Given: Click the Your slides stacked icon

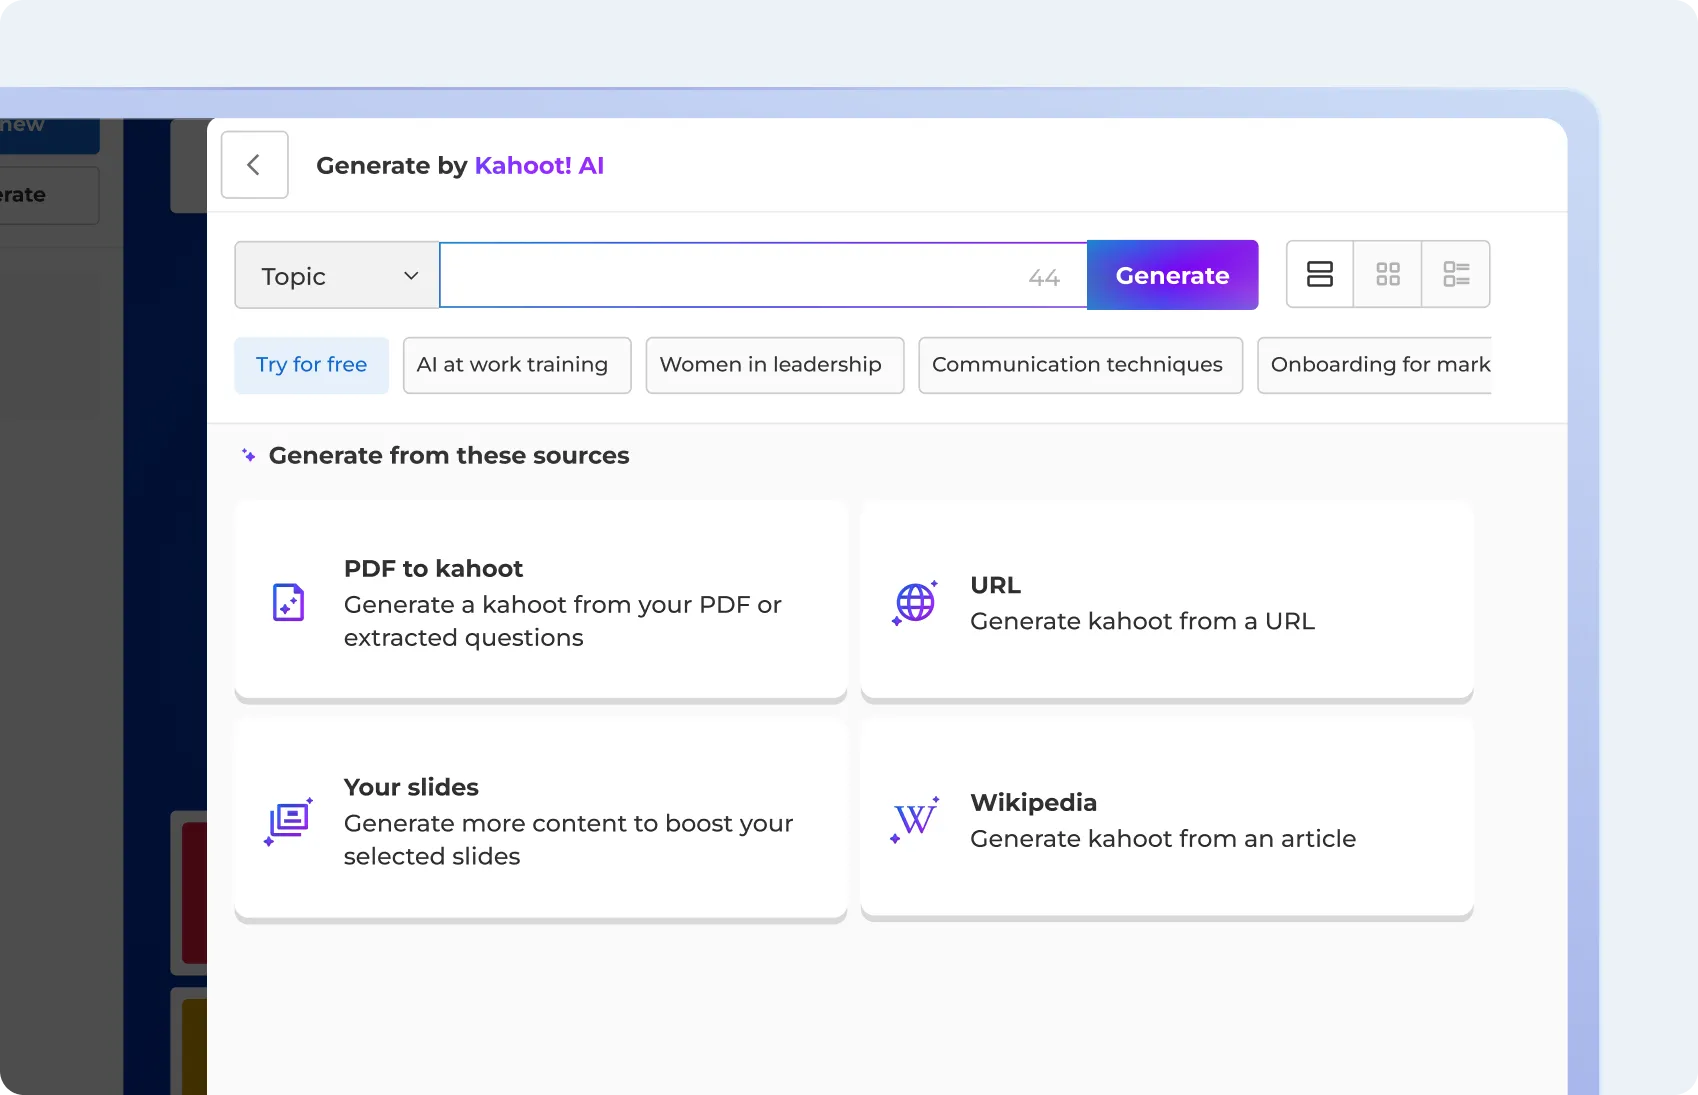Looking at the screenshot, I should (289, 821).
